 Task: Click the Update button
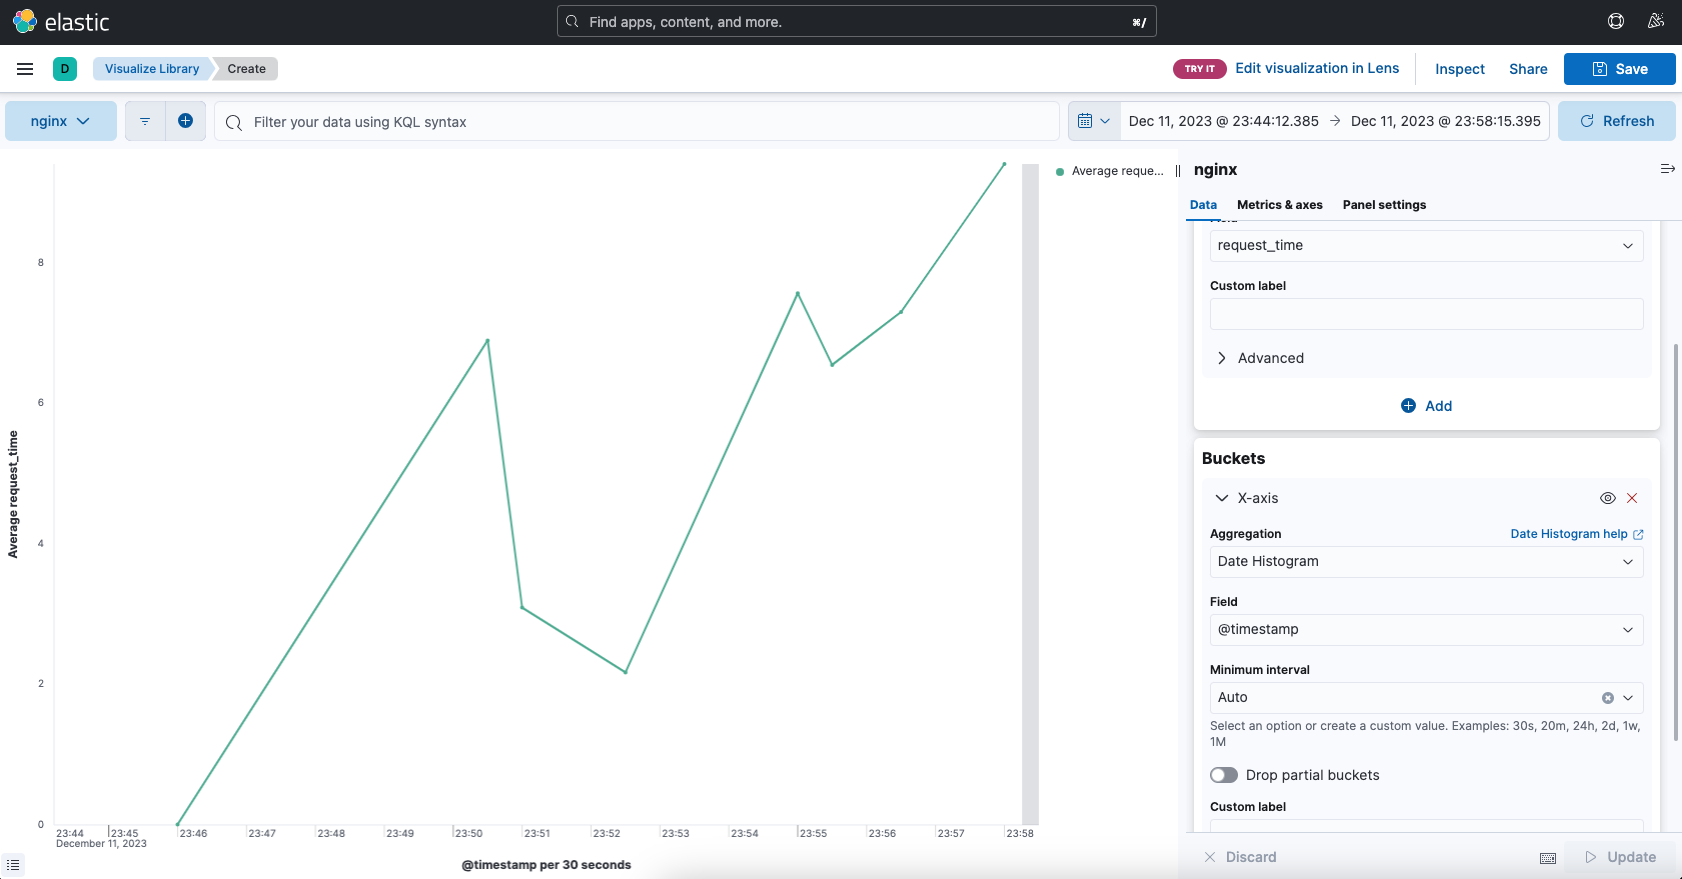coord(1620,857)
